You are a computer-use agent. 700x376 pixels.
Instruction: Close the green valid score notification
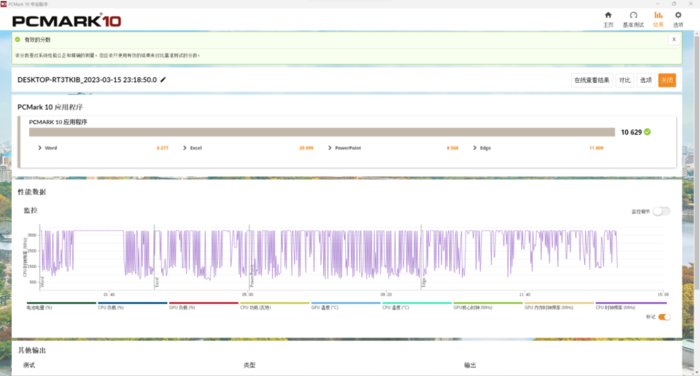point(674,39)
